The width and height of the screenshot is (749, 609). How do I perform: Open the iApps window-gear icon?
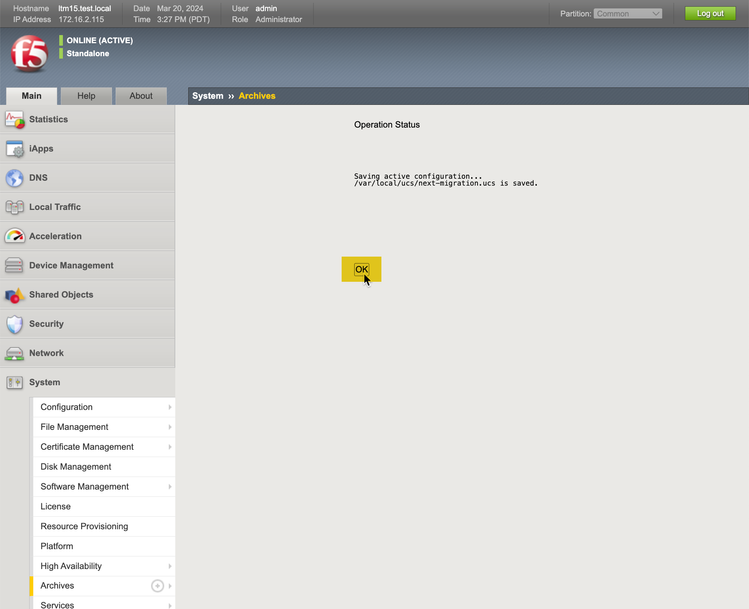[15, 149]
